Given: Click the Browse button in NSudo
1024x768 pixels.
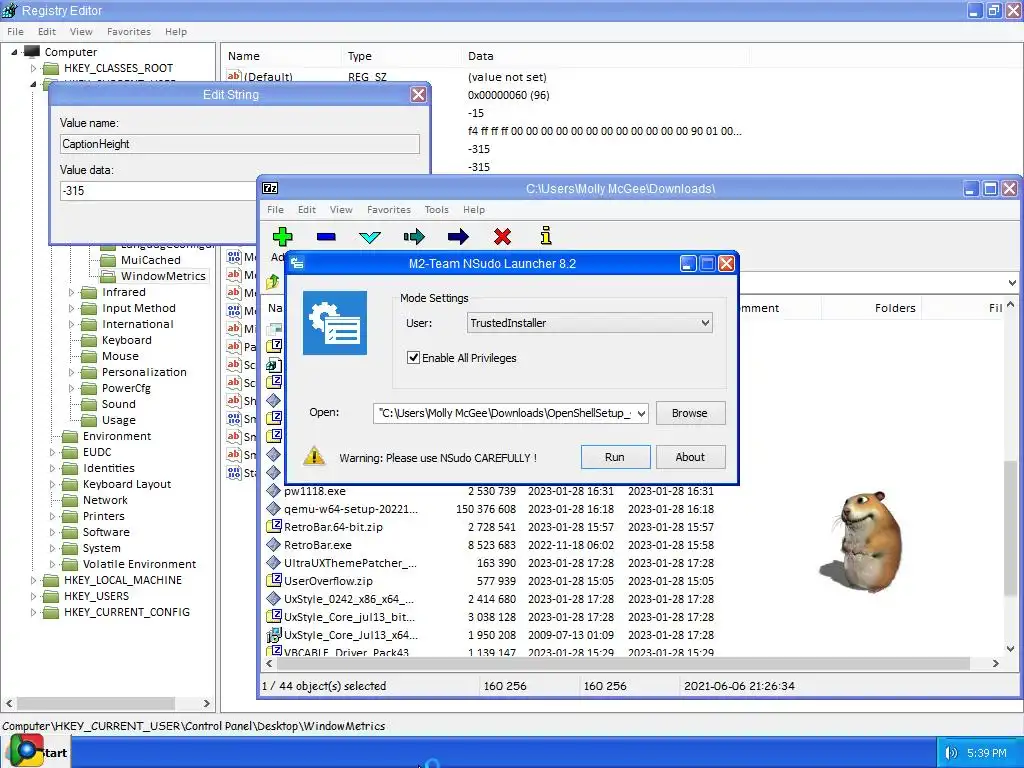Looking at the screenshot, I should coord(690,413).
